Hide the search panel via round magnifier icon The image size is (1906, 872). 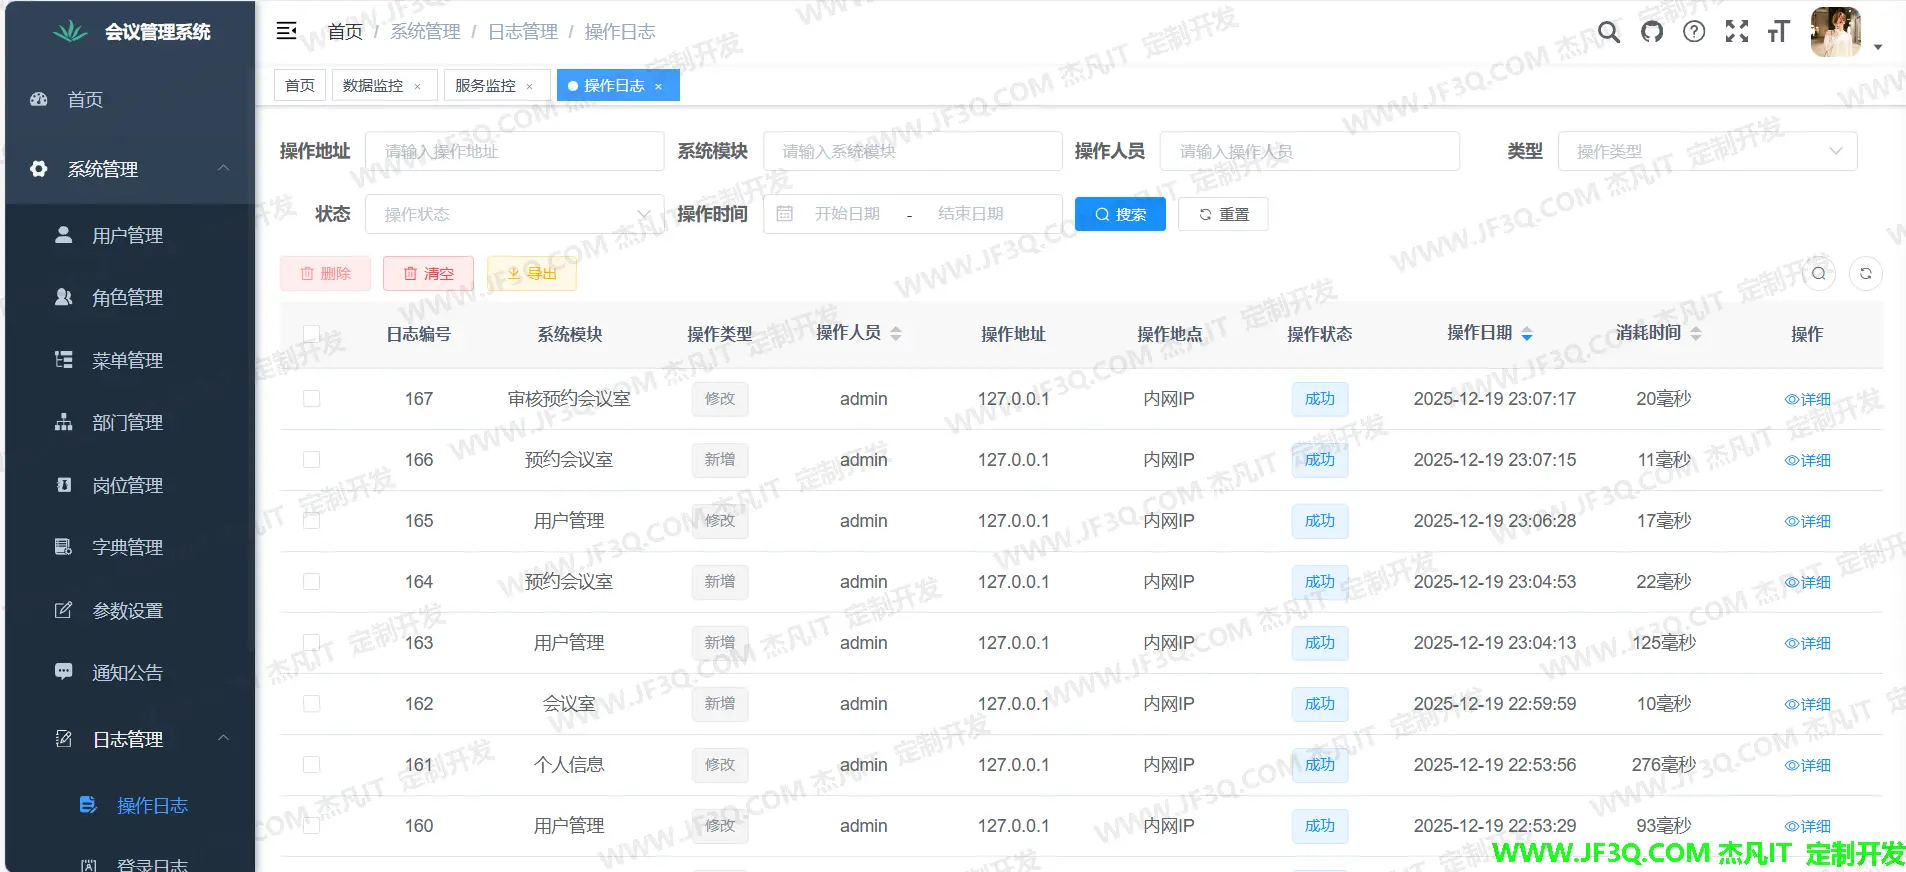[x=1818, y=273]
